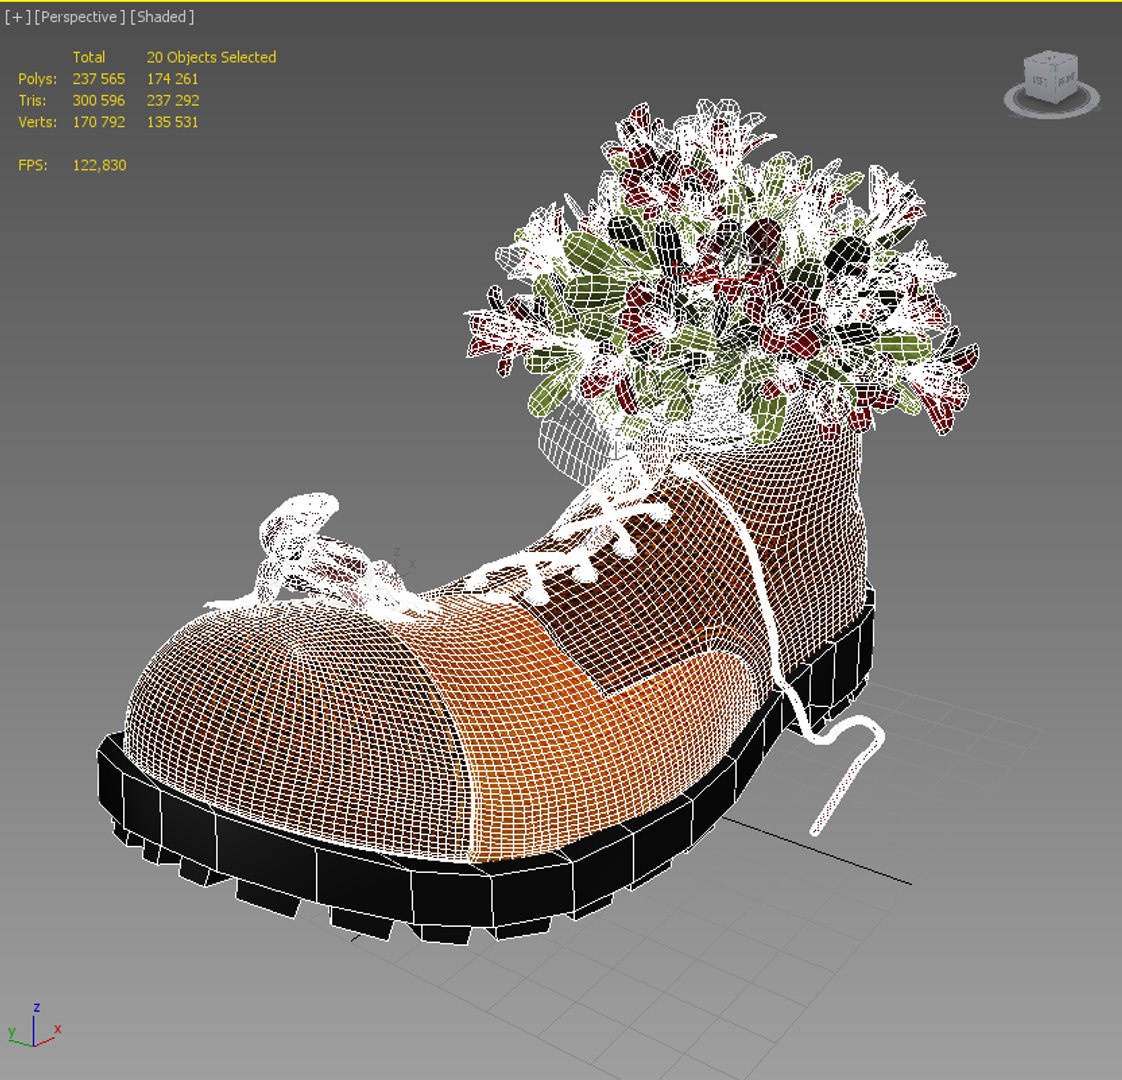Open the [+] viewport general menu
The width and height of the screenshot is (1122, 1080).
17,16
